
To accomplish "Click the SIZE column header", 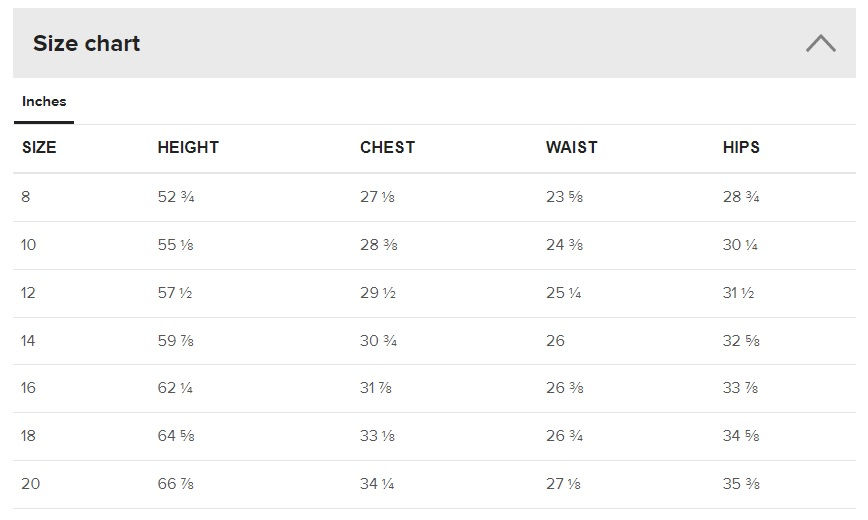I will coord(39,147).
